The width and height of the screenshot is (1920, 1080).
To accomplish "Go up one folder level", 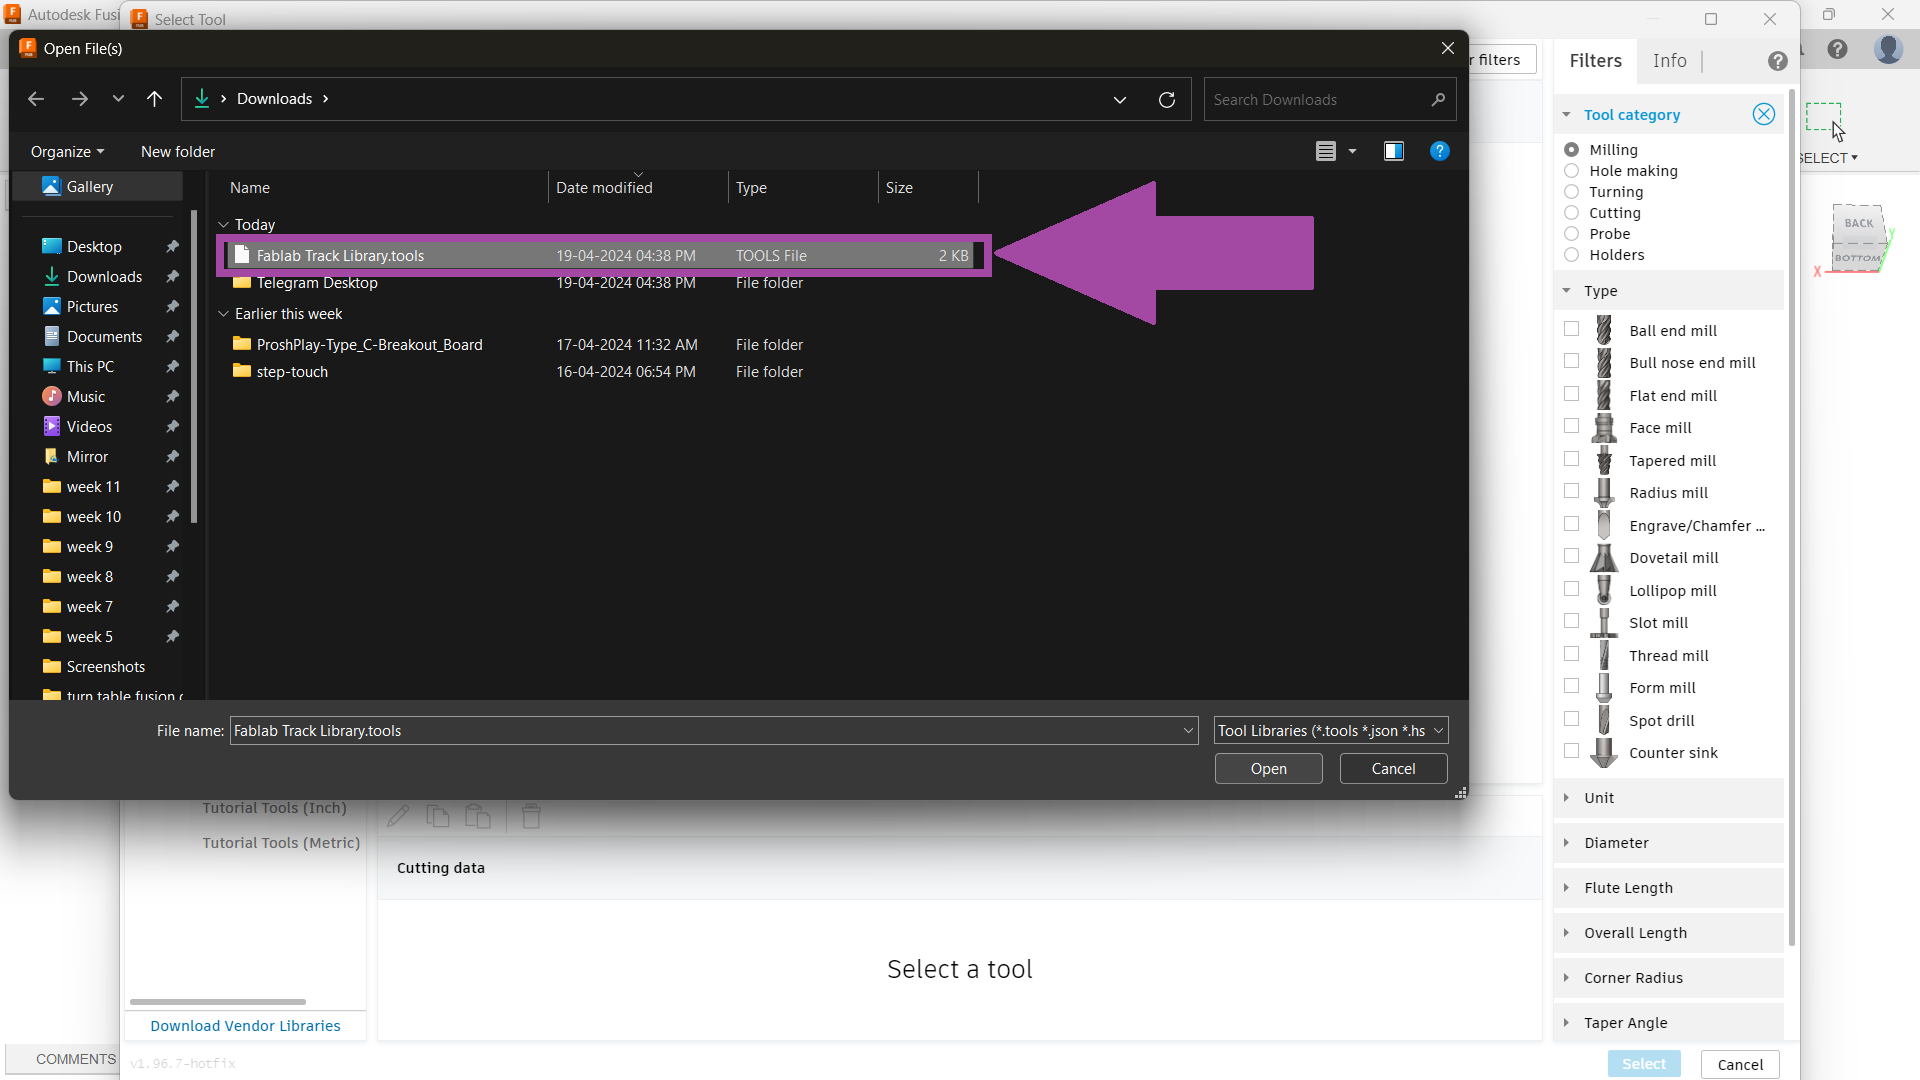I will pyautogui.click(x=154, y=99).
